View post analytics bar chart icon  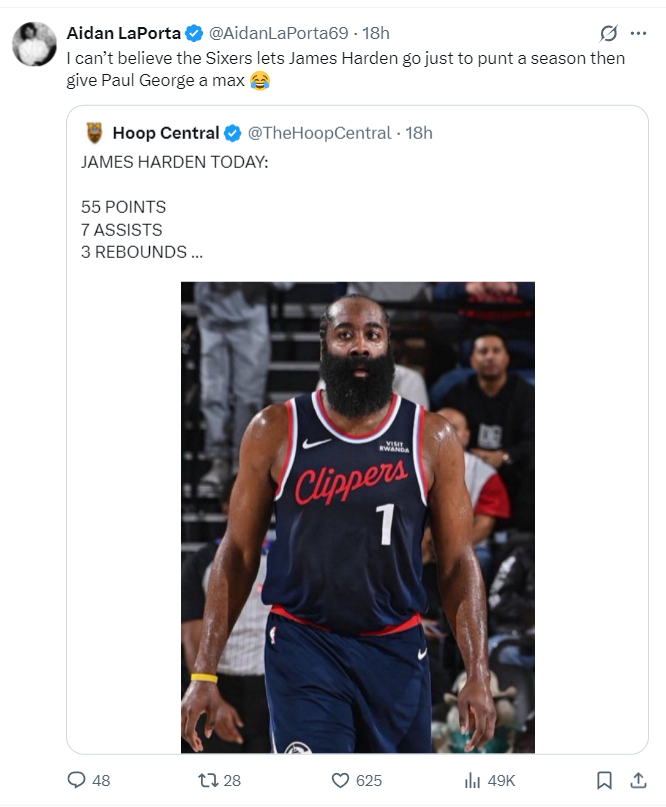pos(473,780)
